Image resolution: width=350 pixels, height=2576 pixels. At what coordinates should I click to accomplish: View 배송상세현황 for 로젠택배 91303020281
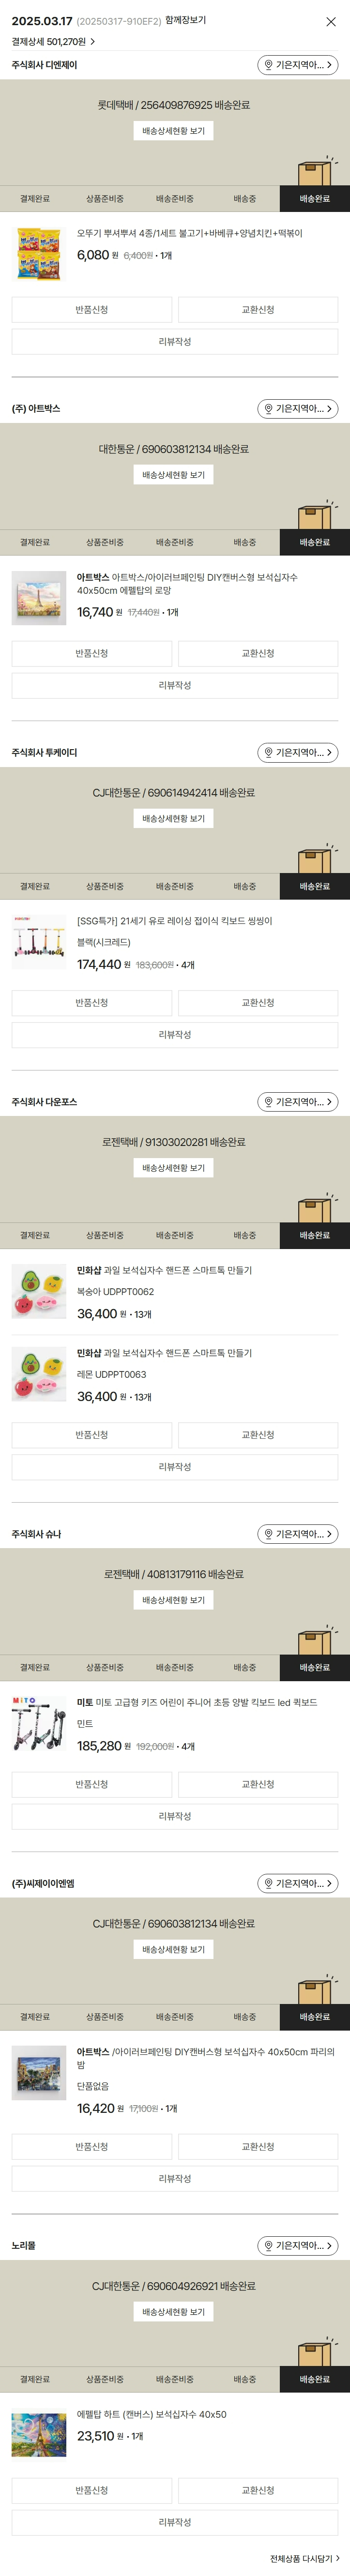[x=173, y=1168]
